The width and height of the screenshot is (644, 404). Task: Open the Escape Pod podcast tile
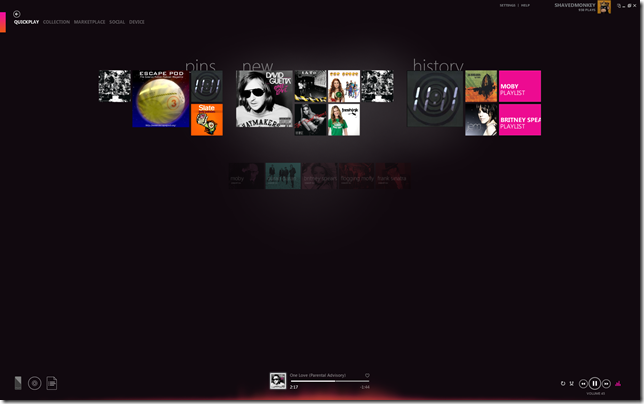161,99
